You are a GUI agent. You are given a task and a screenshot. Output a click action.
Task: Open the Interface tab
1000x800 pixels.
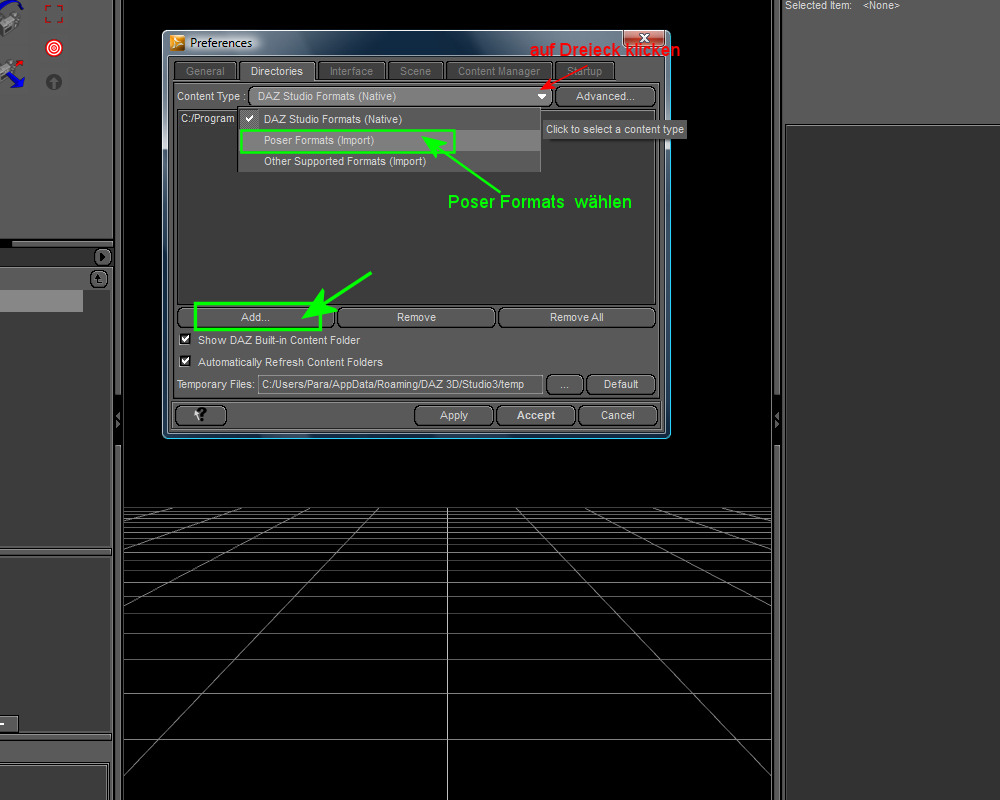(351, 71)
